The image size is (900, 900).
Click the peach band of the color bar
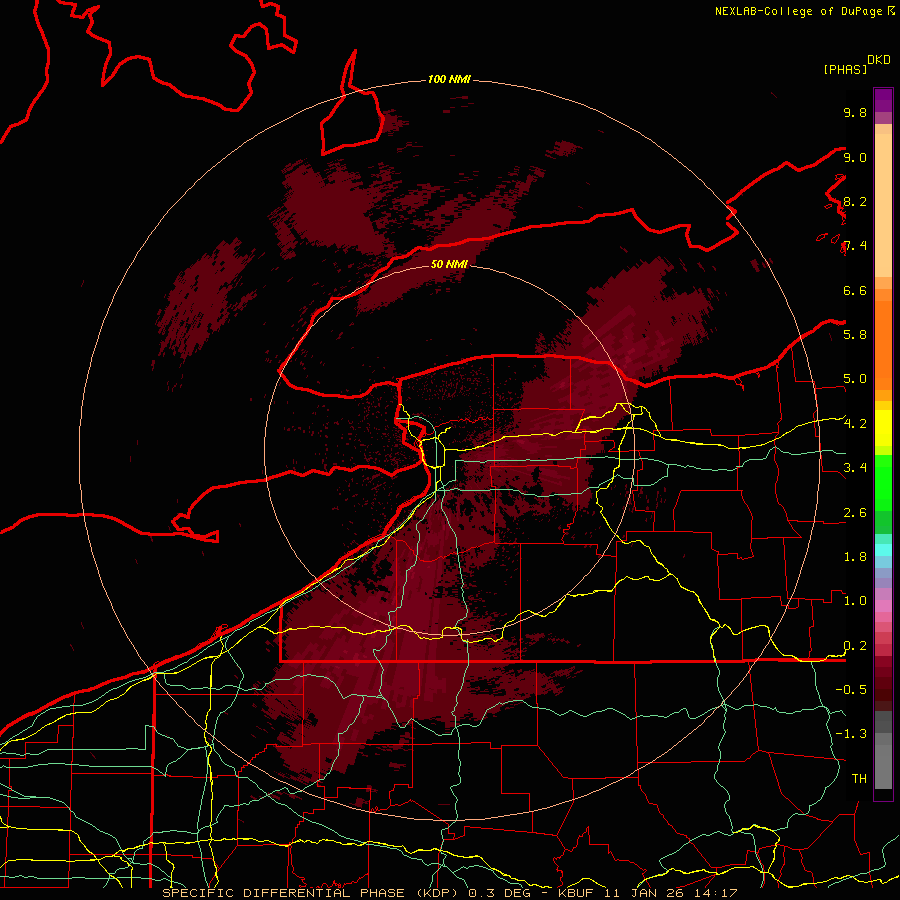click(883, 205)
